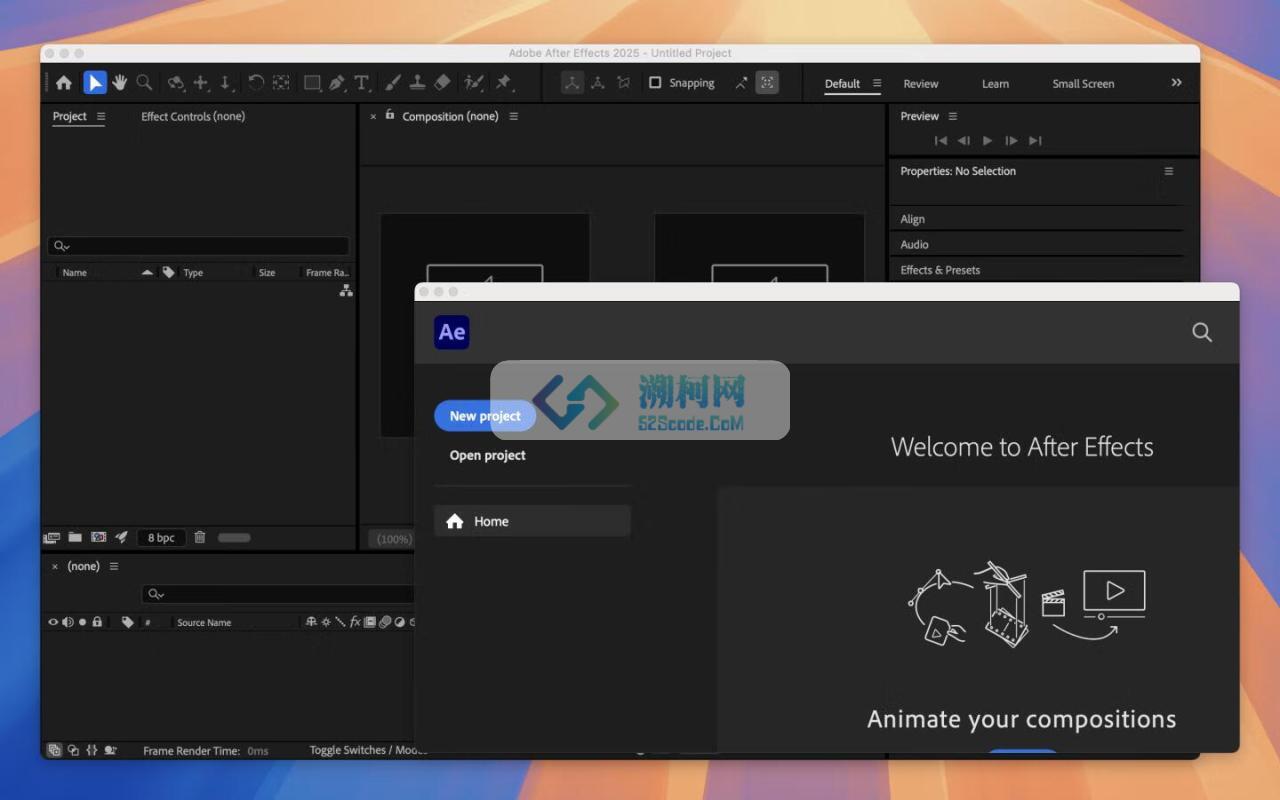Click Interpret Footage icon in Project panel
1280x800 pixels.
pyautogui.click(x=52, y=538)
